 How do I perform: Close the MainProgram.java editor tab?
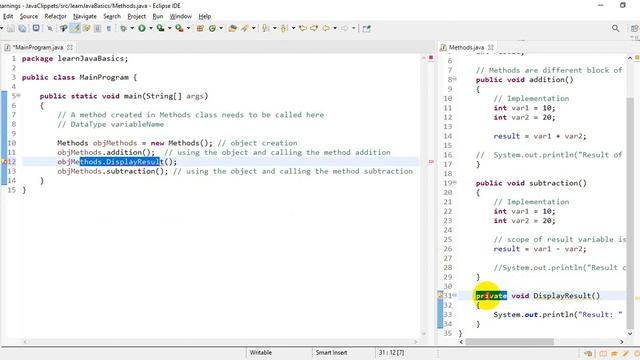click(x=70, y=47)
